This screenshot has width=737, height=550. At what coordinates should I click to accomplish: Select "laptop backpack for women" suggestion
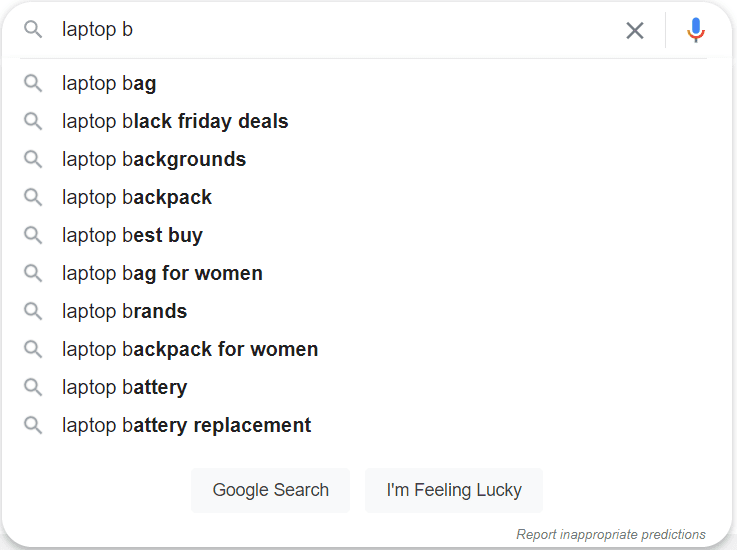pyautogui.click(x=190, y=349)
